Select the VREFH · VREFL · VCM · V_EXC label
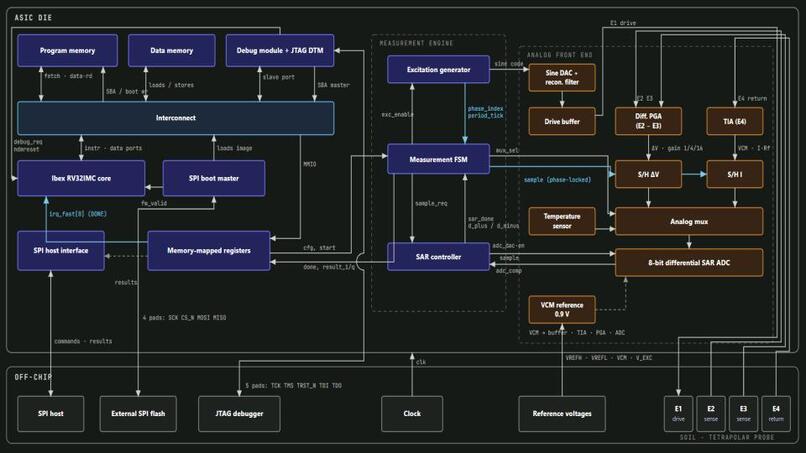Viewport: 806px width, 453px height. tap(609, 358)
